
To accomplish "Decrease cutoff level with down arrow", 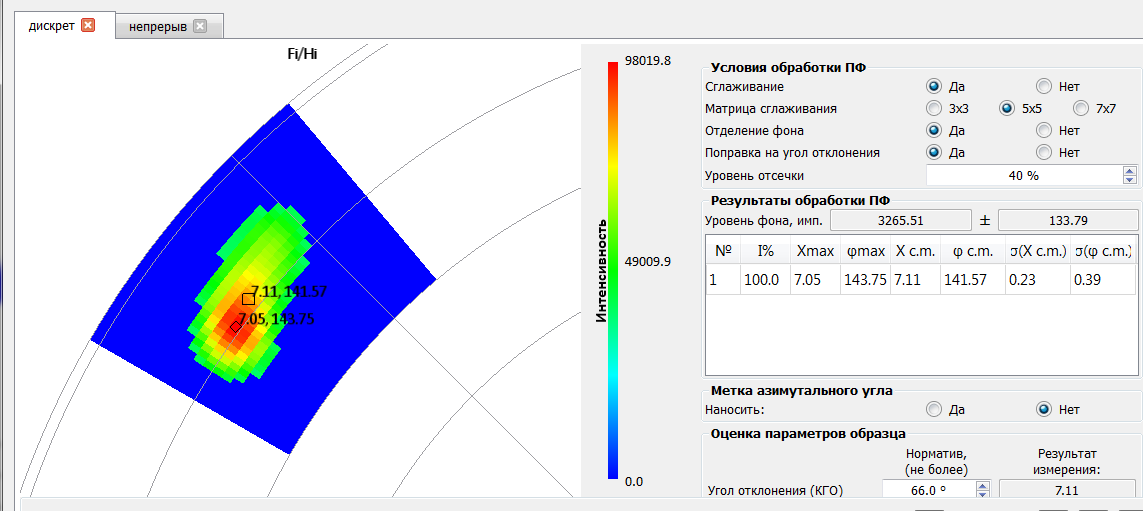I will (1130, 180).
